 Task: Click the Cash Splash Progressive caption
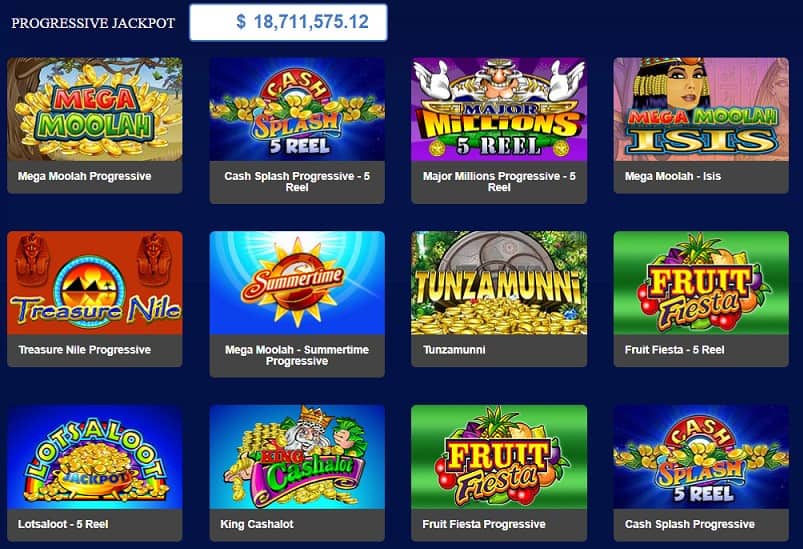pyautogui.click(x=689, y=524)
